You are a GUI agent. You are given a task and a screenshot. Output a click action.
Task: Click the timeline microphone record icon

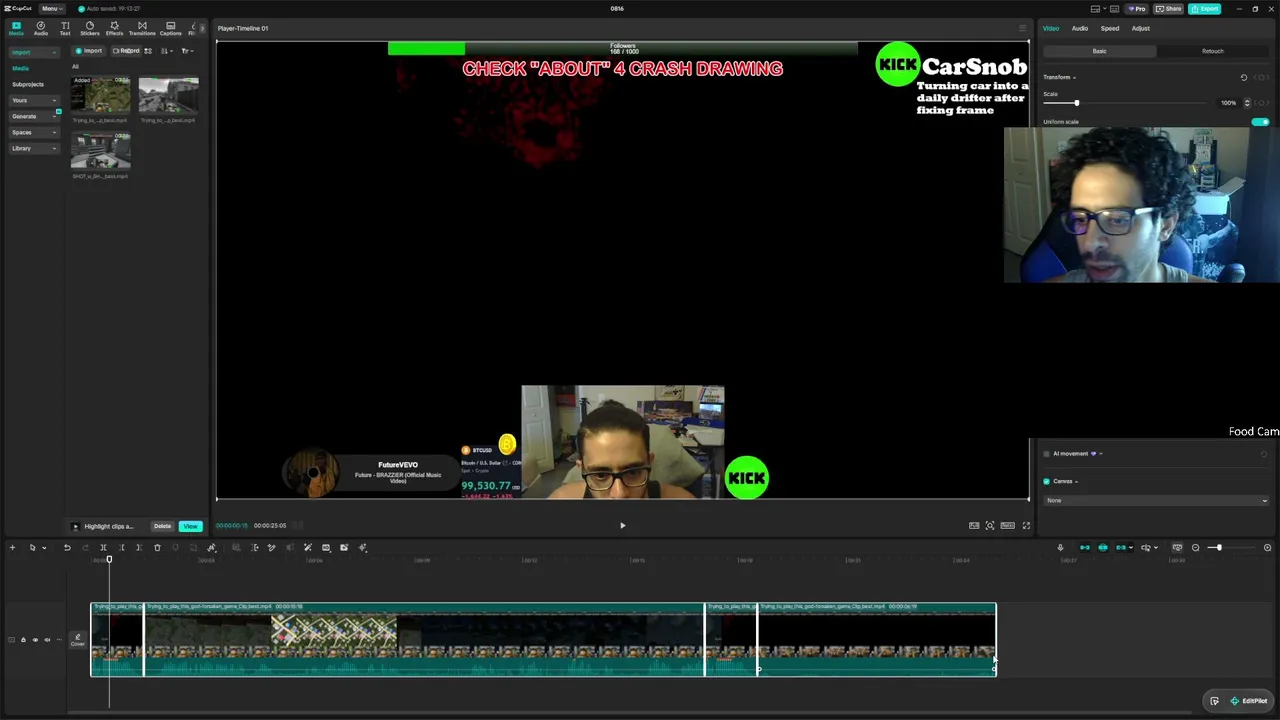(1060, 548)
